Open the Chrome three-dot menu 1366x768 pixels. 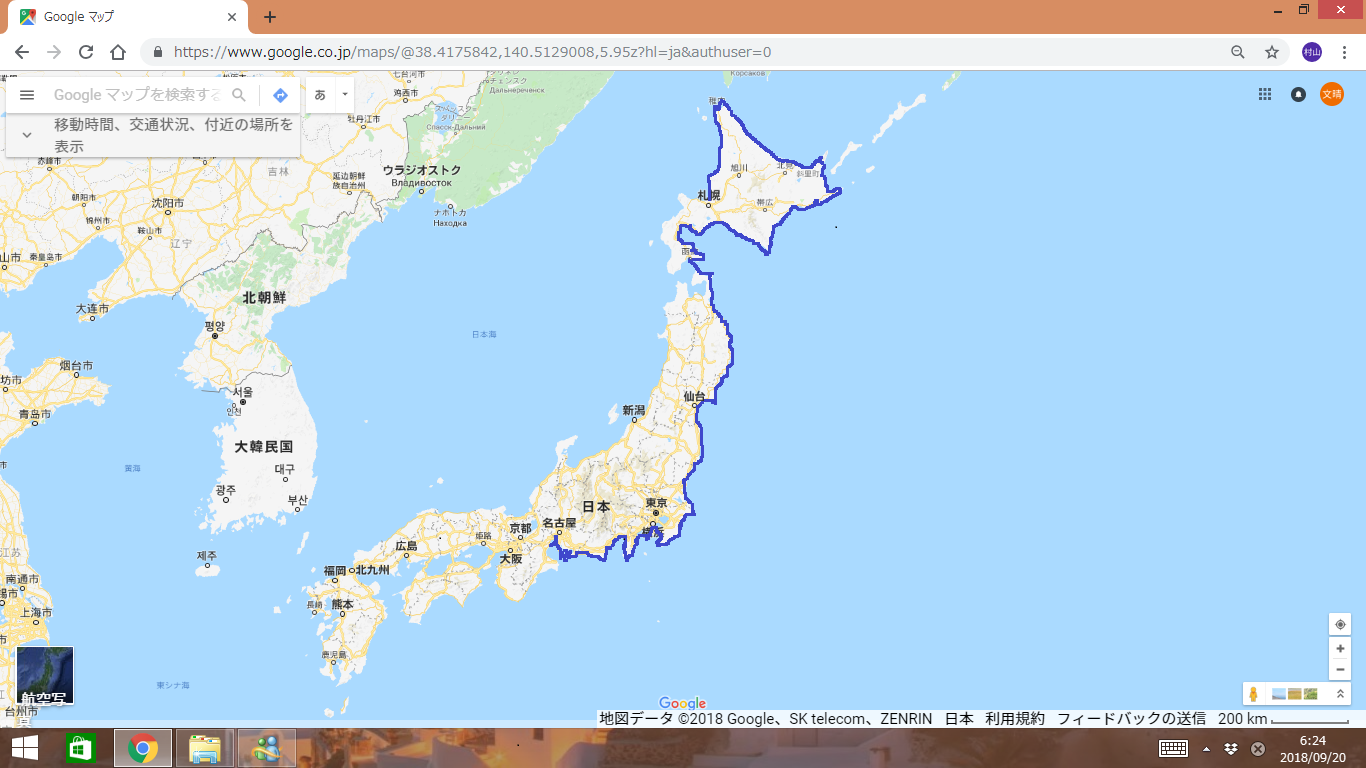coord(1345,52)
